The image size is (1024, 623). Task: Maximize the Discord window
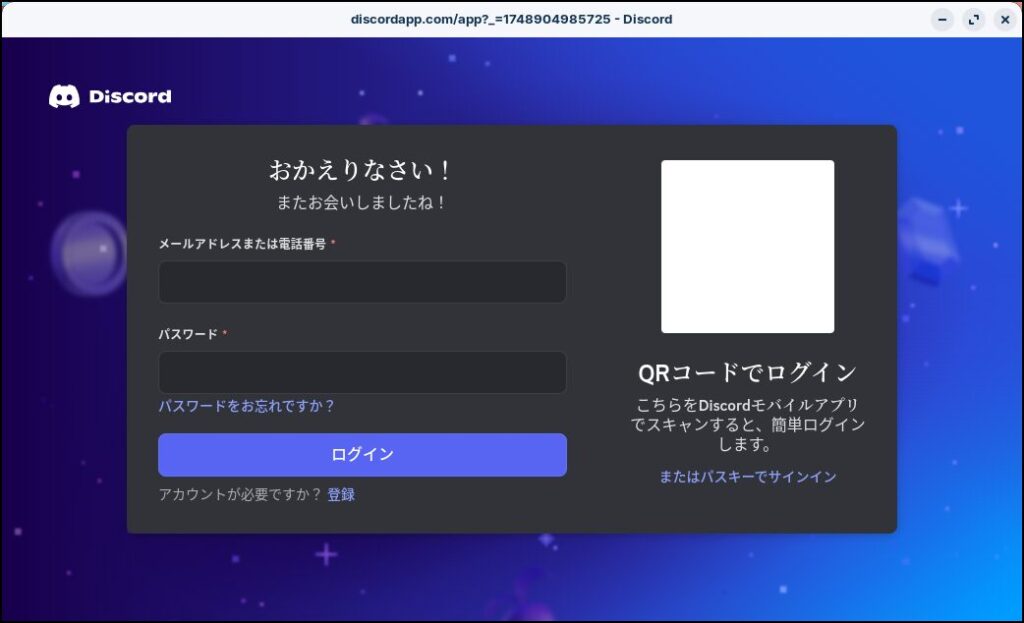[x=974, y=20]
